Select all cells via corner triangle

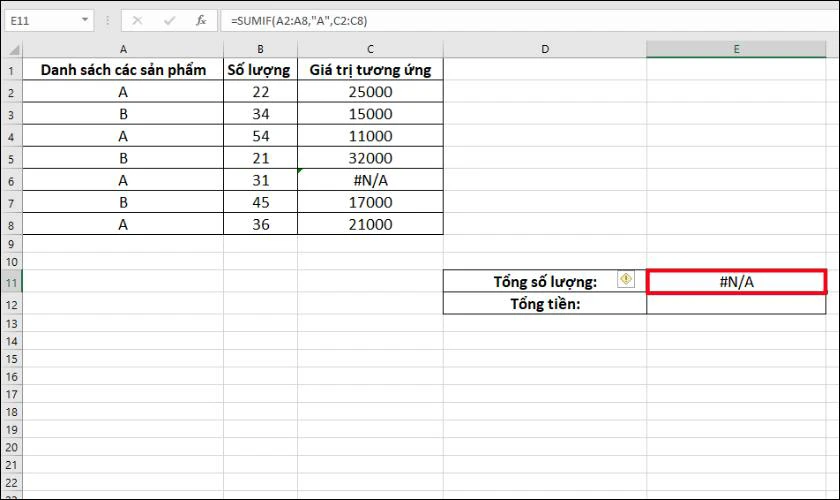point(14,50)
